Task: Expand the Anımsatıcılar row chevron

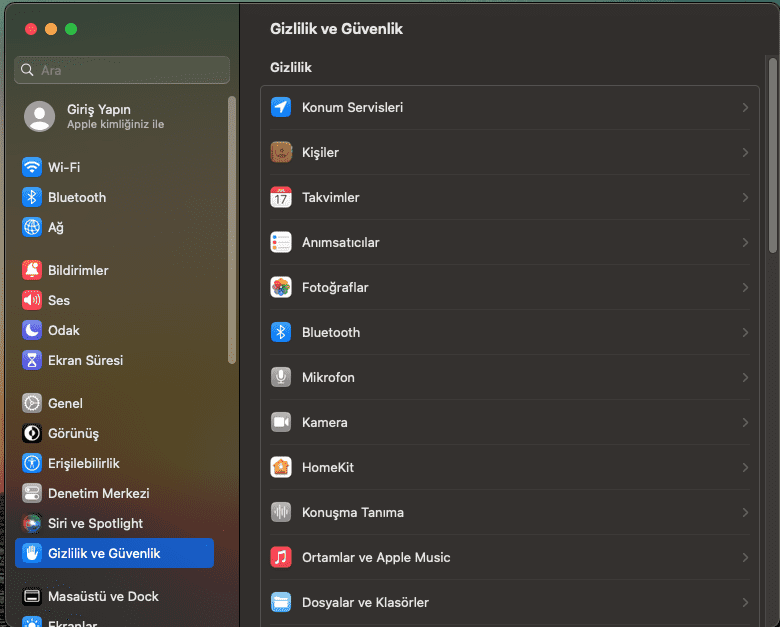Action: (x=745, y=242)
